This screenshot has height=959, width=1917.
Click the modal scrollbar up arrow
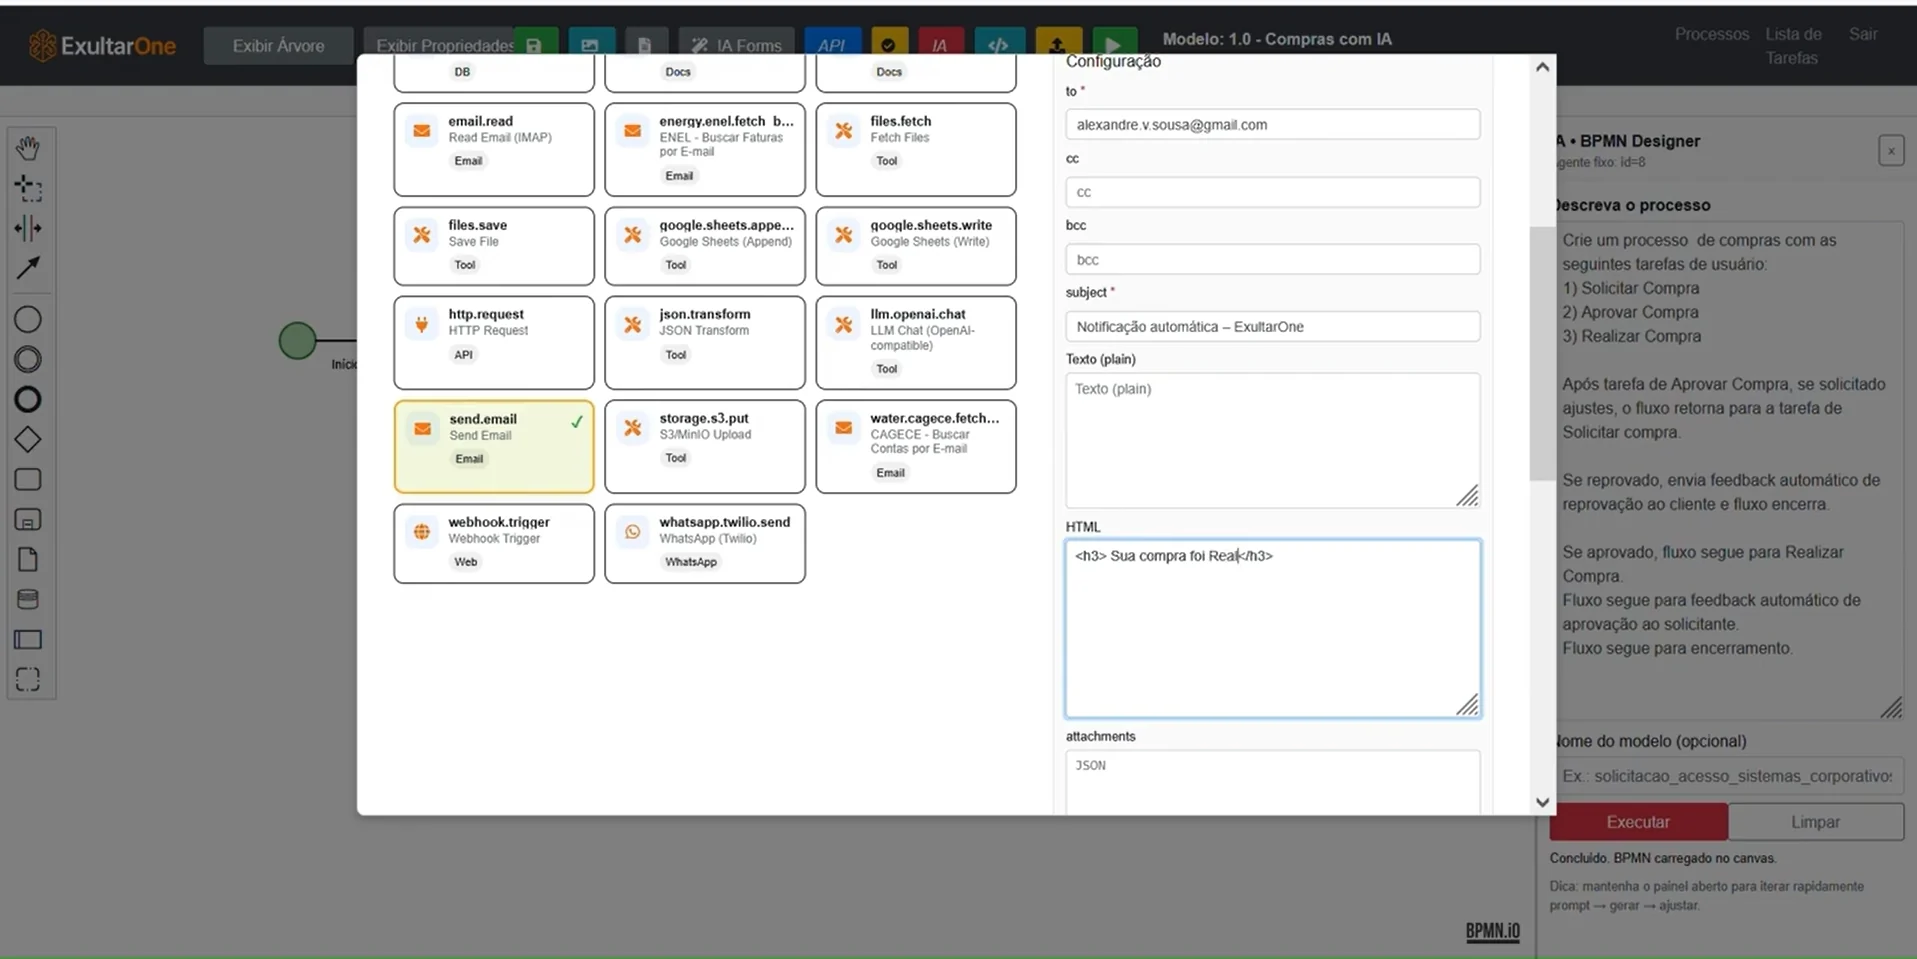tap(1542, 67)
